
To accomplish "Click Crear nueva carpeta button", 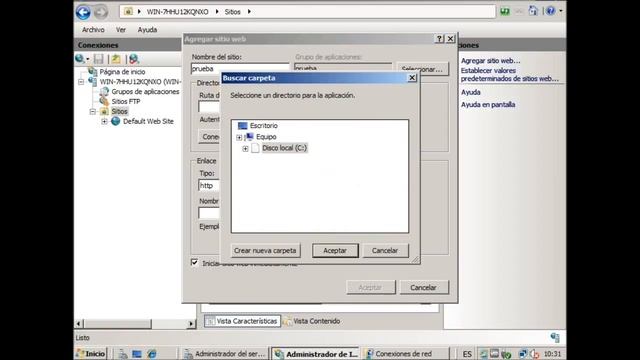I will click(265, 250).
